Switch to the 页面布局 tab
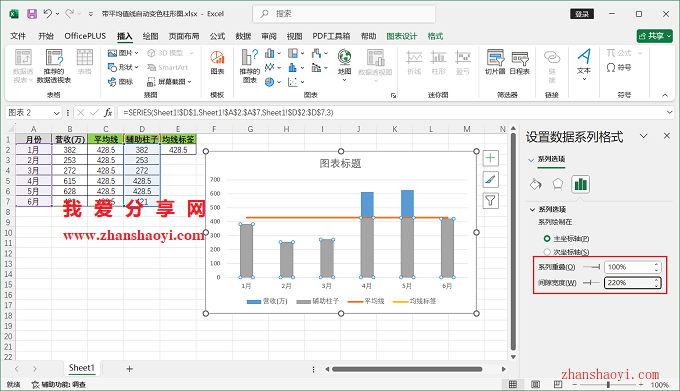Image resolution: width=680 pixels, height=391 pixels. (x=184, y=36)
